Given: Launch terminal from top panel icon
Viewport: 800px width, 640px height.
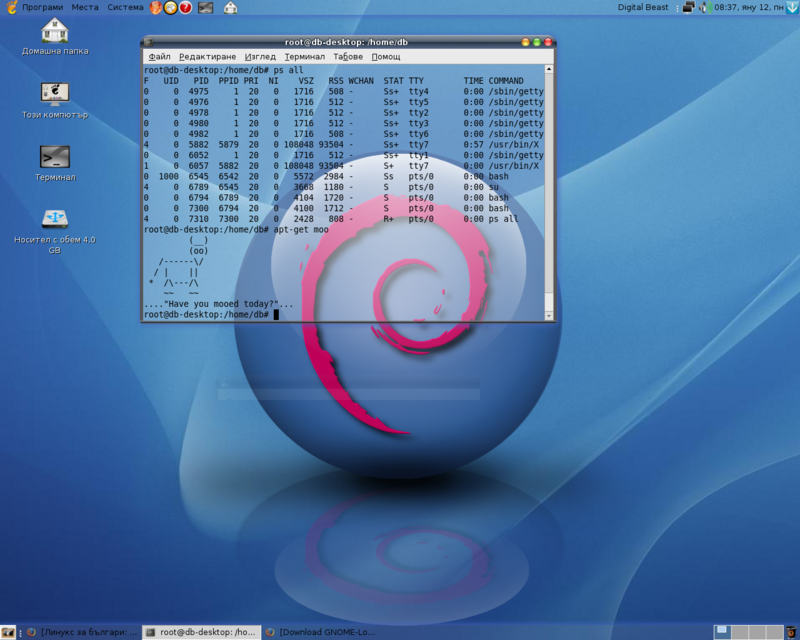Looking at the screenshot, I should point(205,7).
